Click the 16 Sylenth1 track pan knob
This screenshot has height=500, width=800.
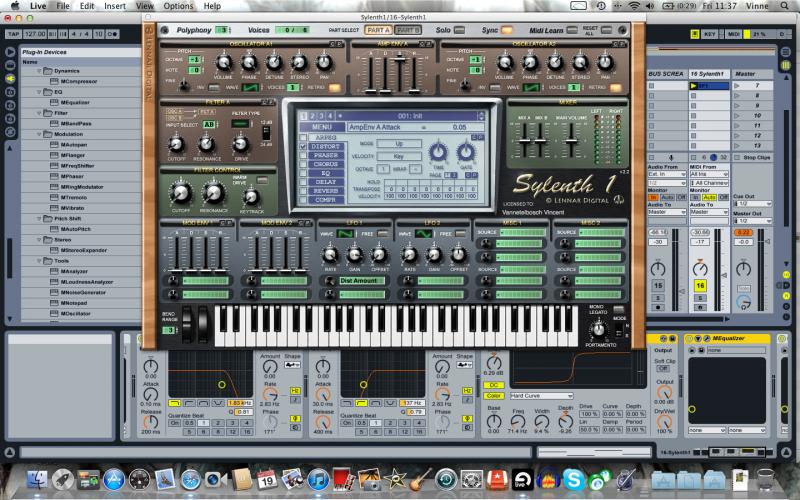tap(700, 268)
